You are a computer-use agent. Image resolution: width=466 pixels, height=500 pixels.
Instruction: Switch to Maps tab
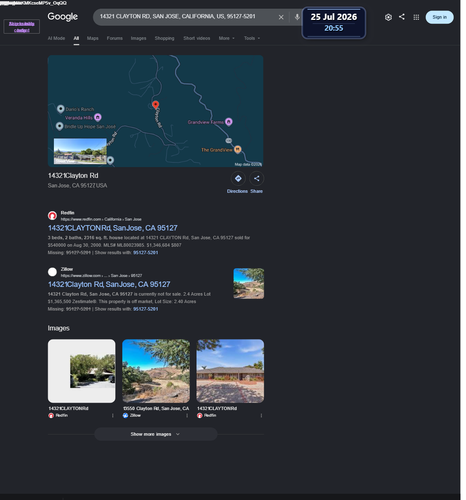[93, 39]
